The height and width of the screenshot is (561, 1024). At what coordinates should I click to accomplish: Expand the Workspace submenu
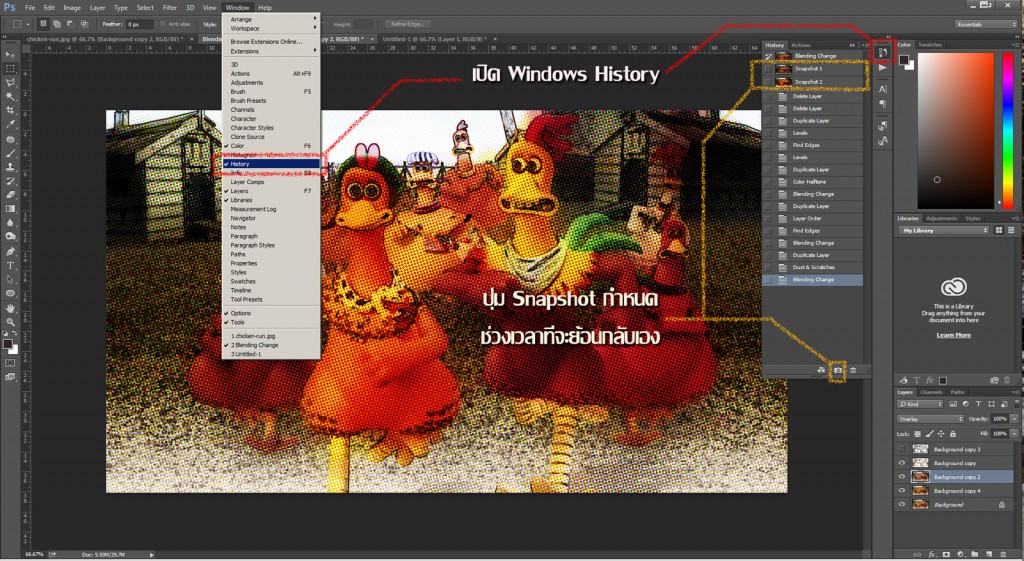(x=270, y=29)
